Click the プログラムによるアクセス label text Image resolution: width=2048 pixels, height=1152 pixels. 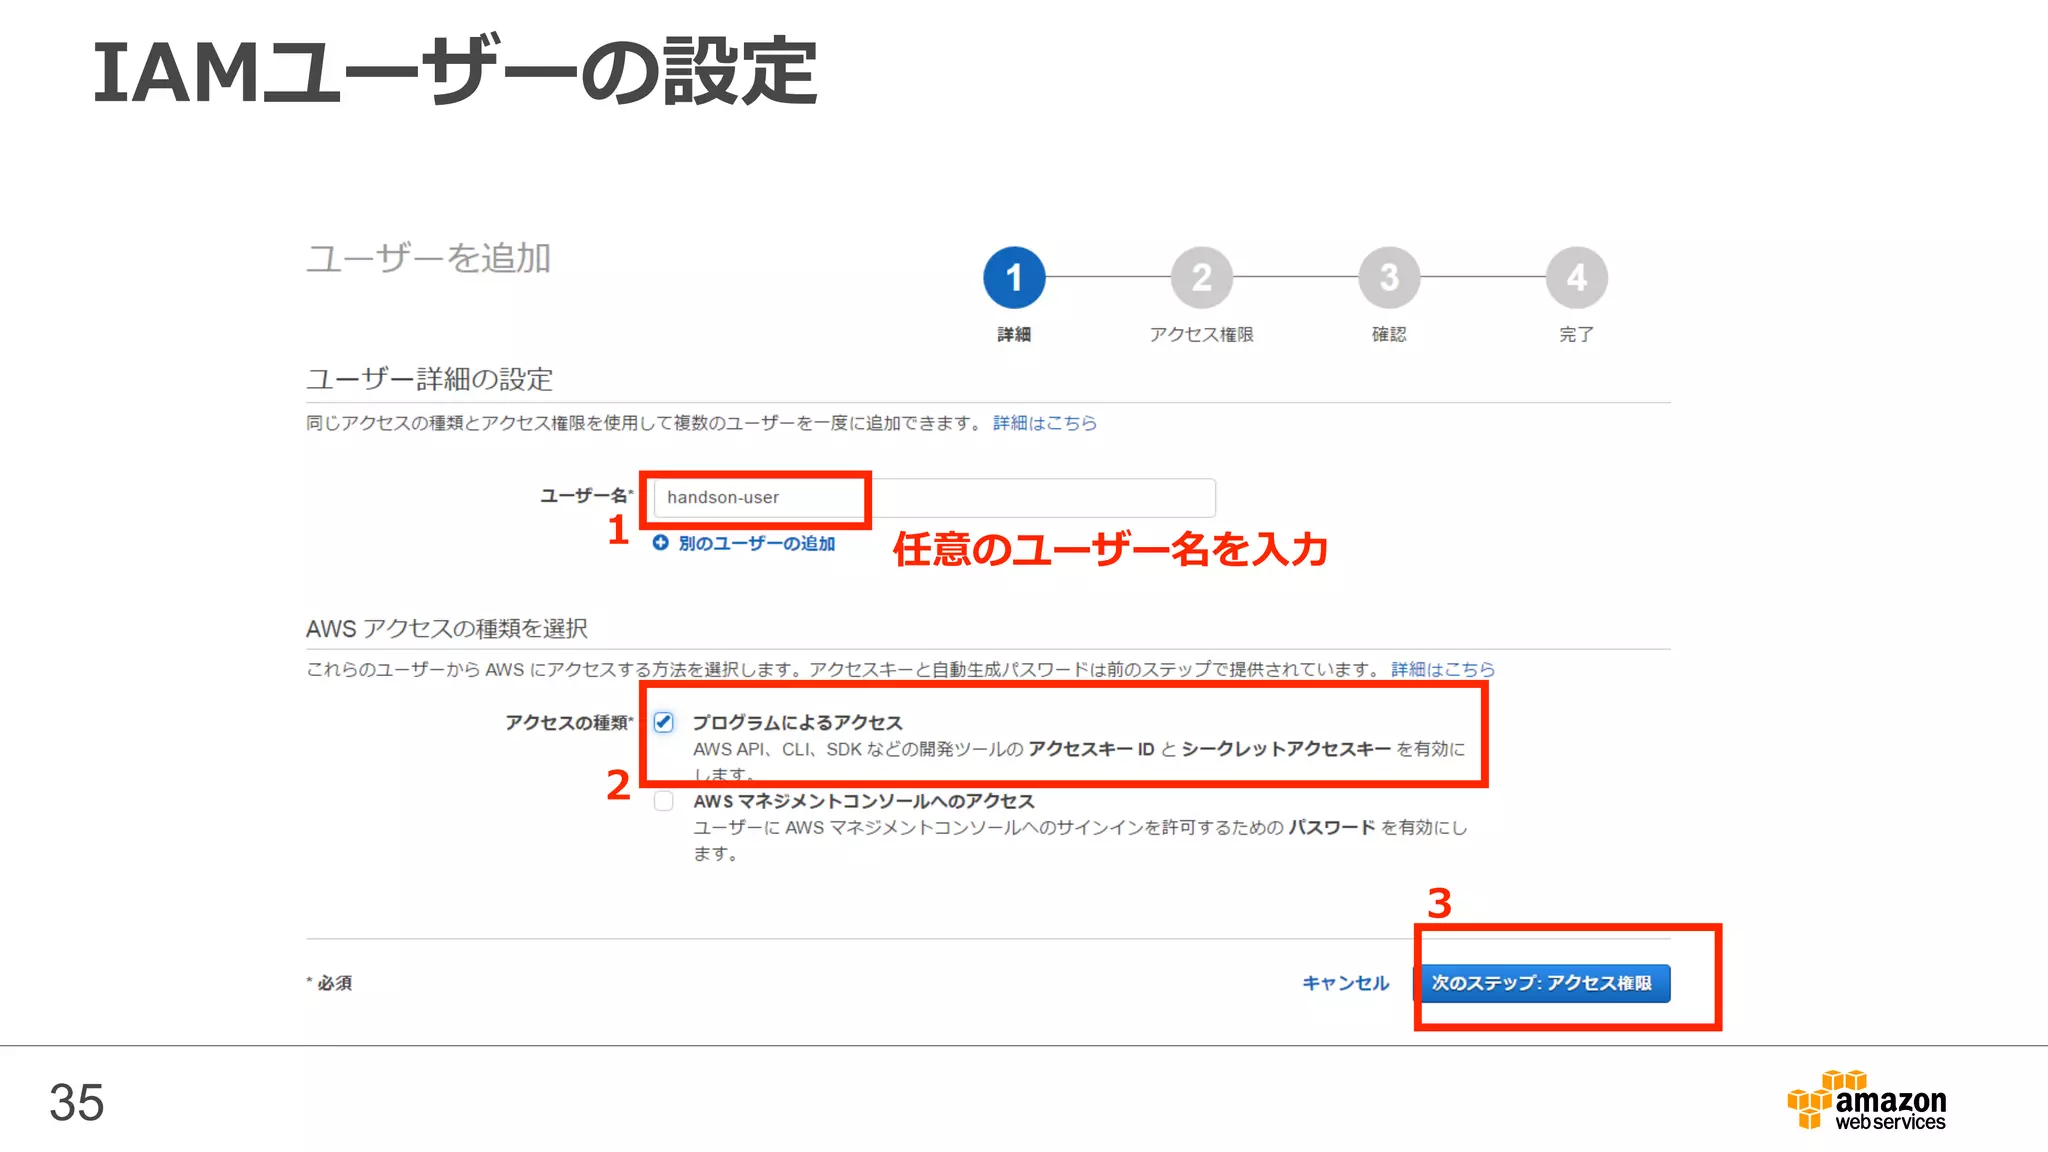[x=797, y=722]
